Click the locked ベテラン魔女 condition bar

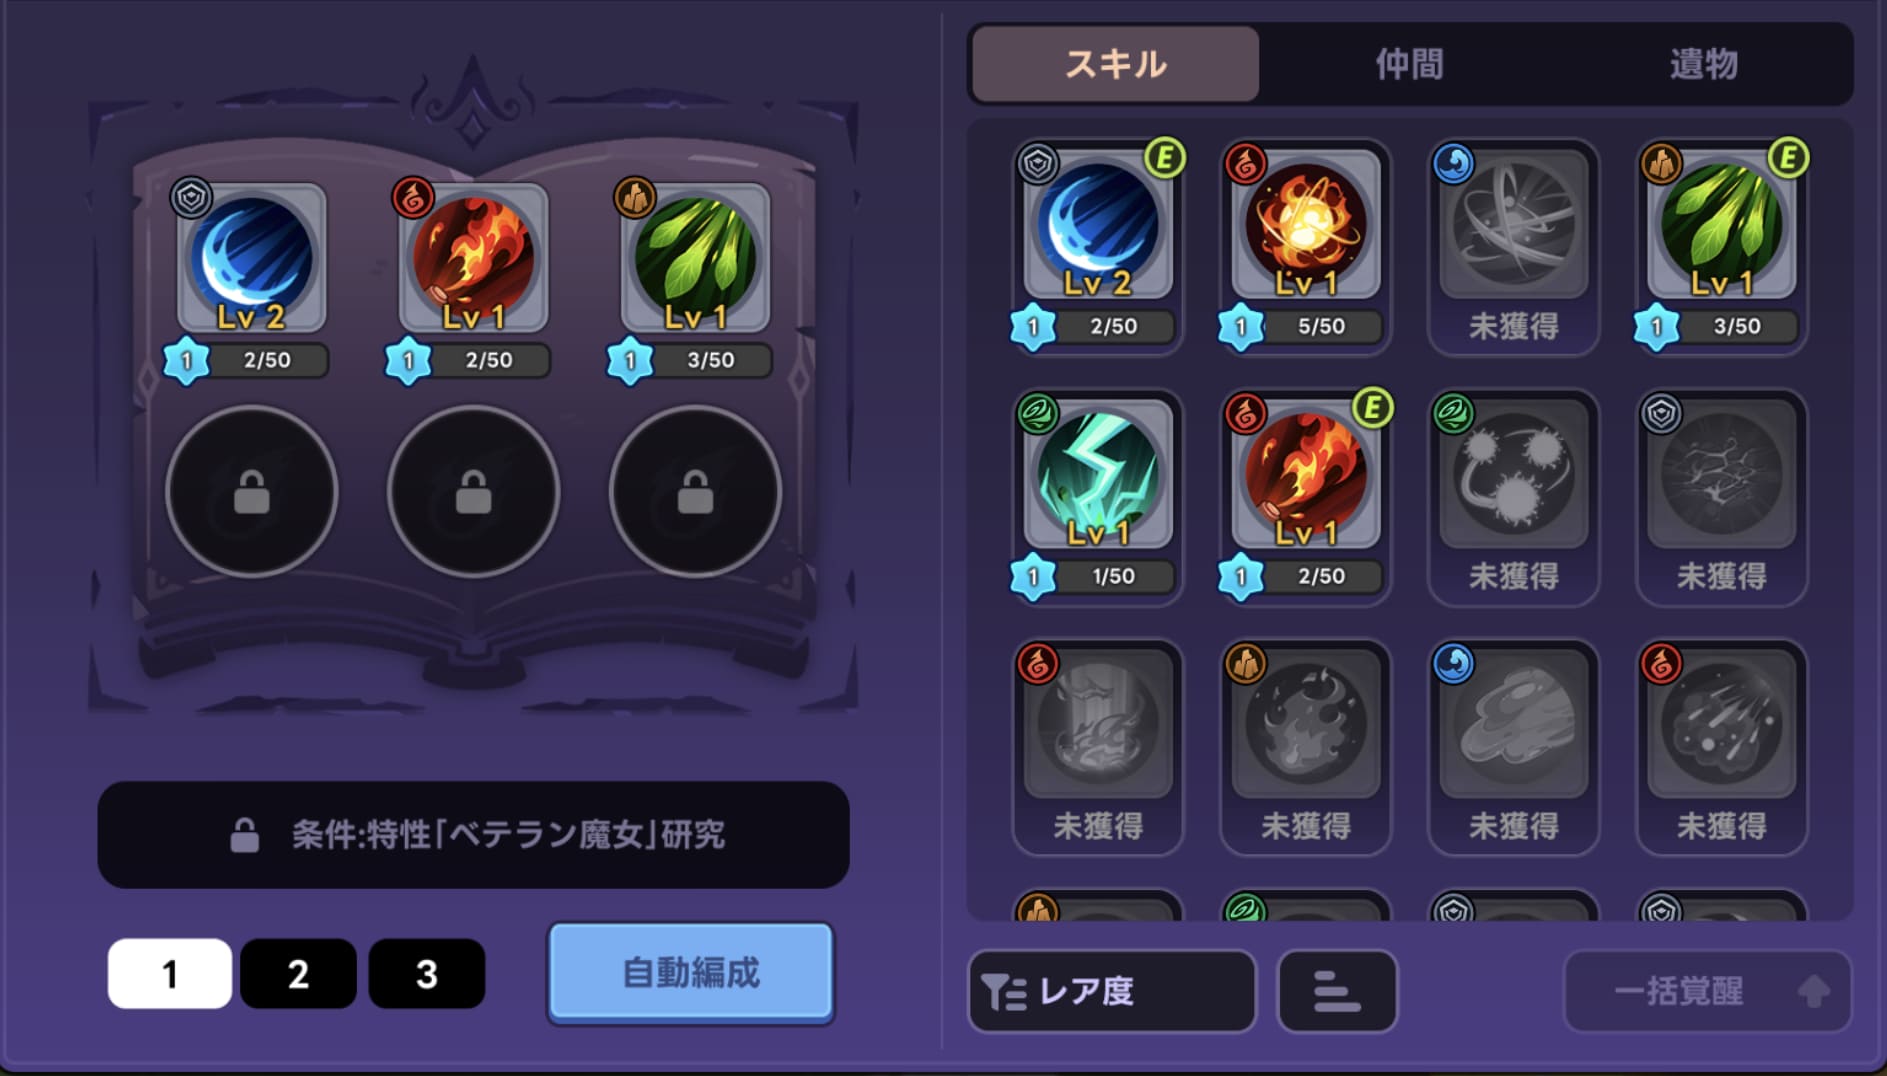474,834
